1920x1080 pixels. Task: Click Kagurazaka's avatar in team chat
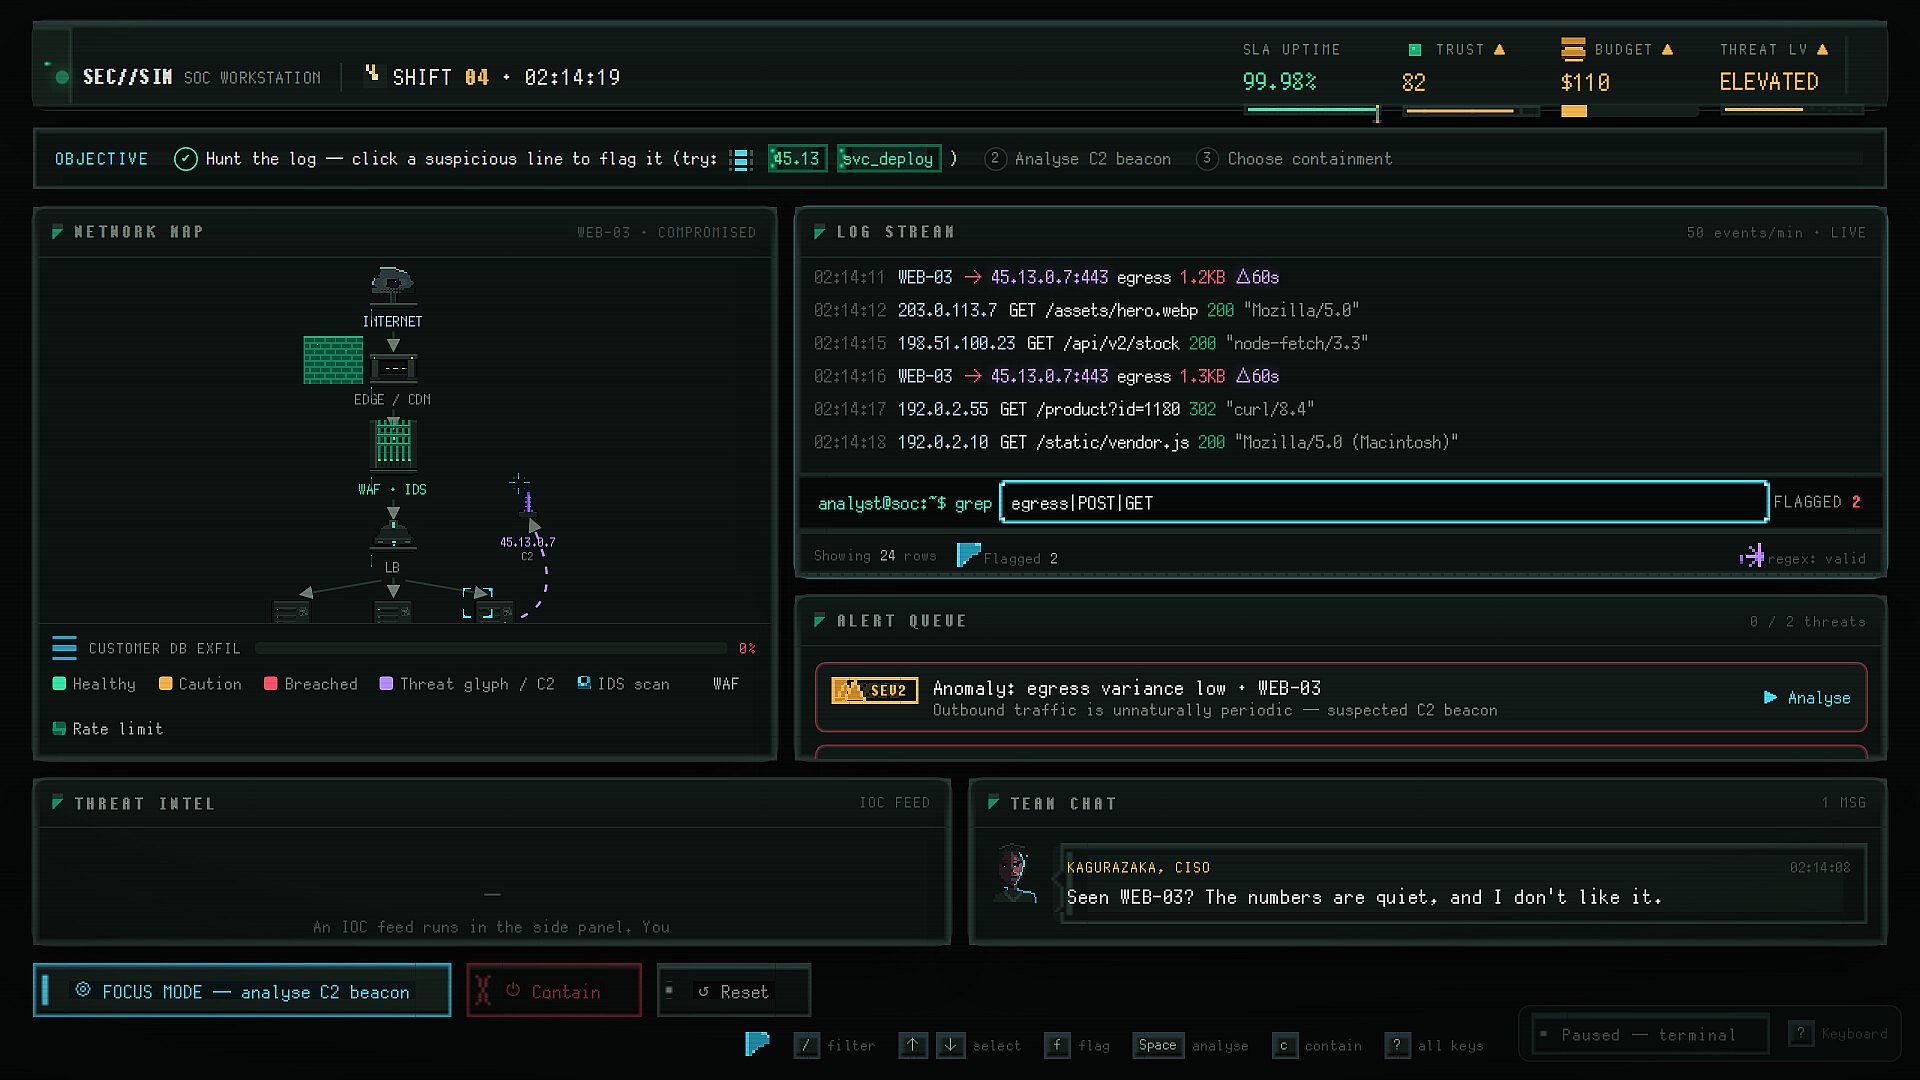click(1015, 873)
